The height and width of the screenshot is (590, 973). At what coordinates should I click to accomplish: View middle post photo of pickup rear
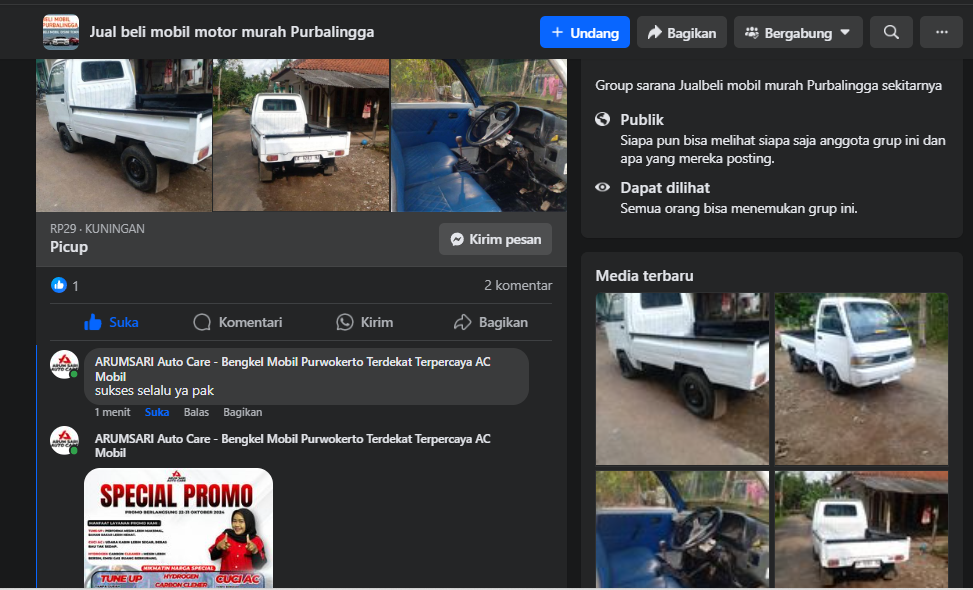click(x=301, y=135)
